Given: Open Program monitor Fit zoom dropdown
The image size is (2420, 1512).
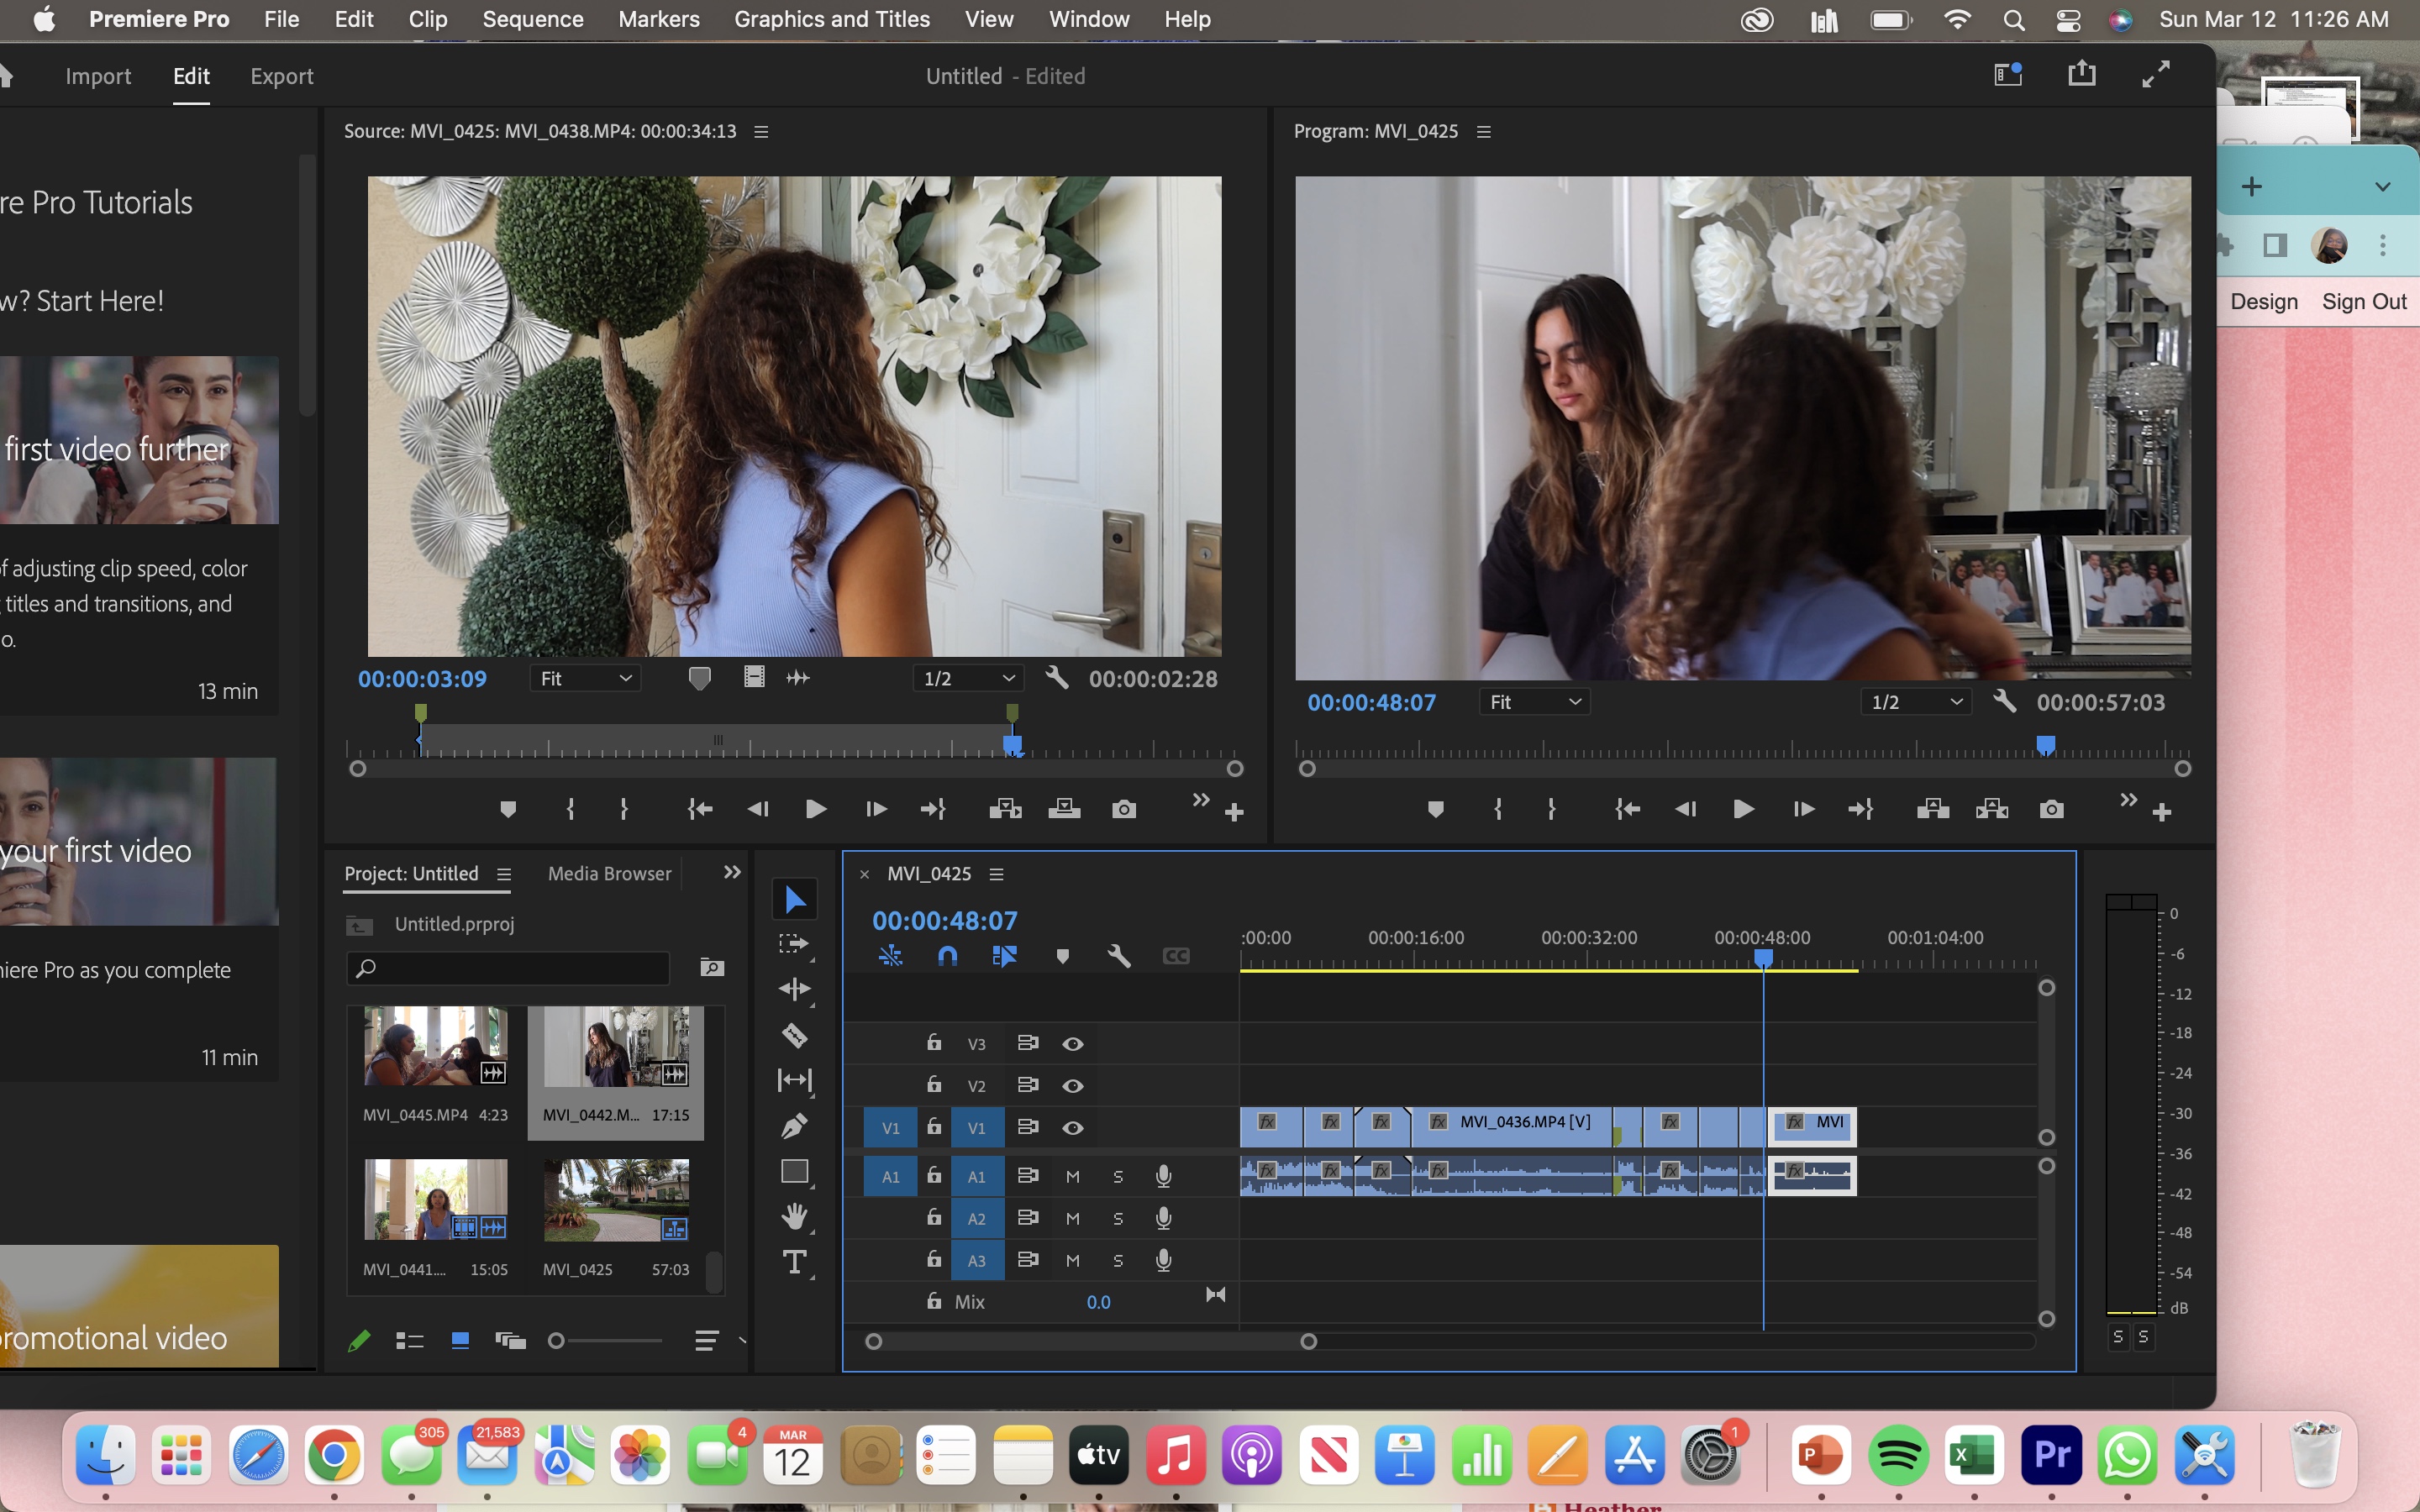Looking at the screenshot, I should coord(1535,702).
